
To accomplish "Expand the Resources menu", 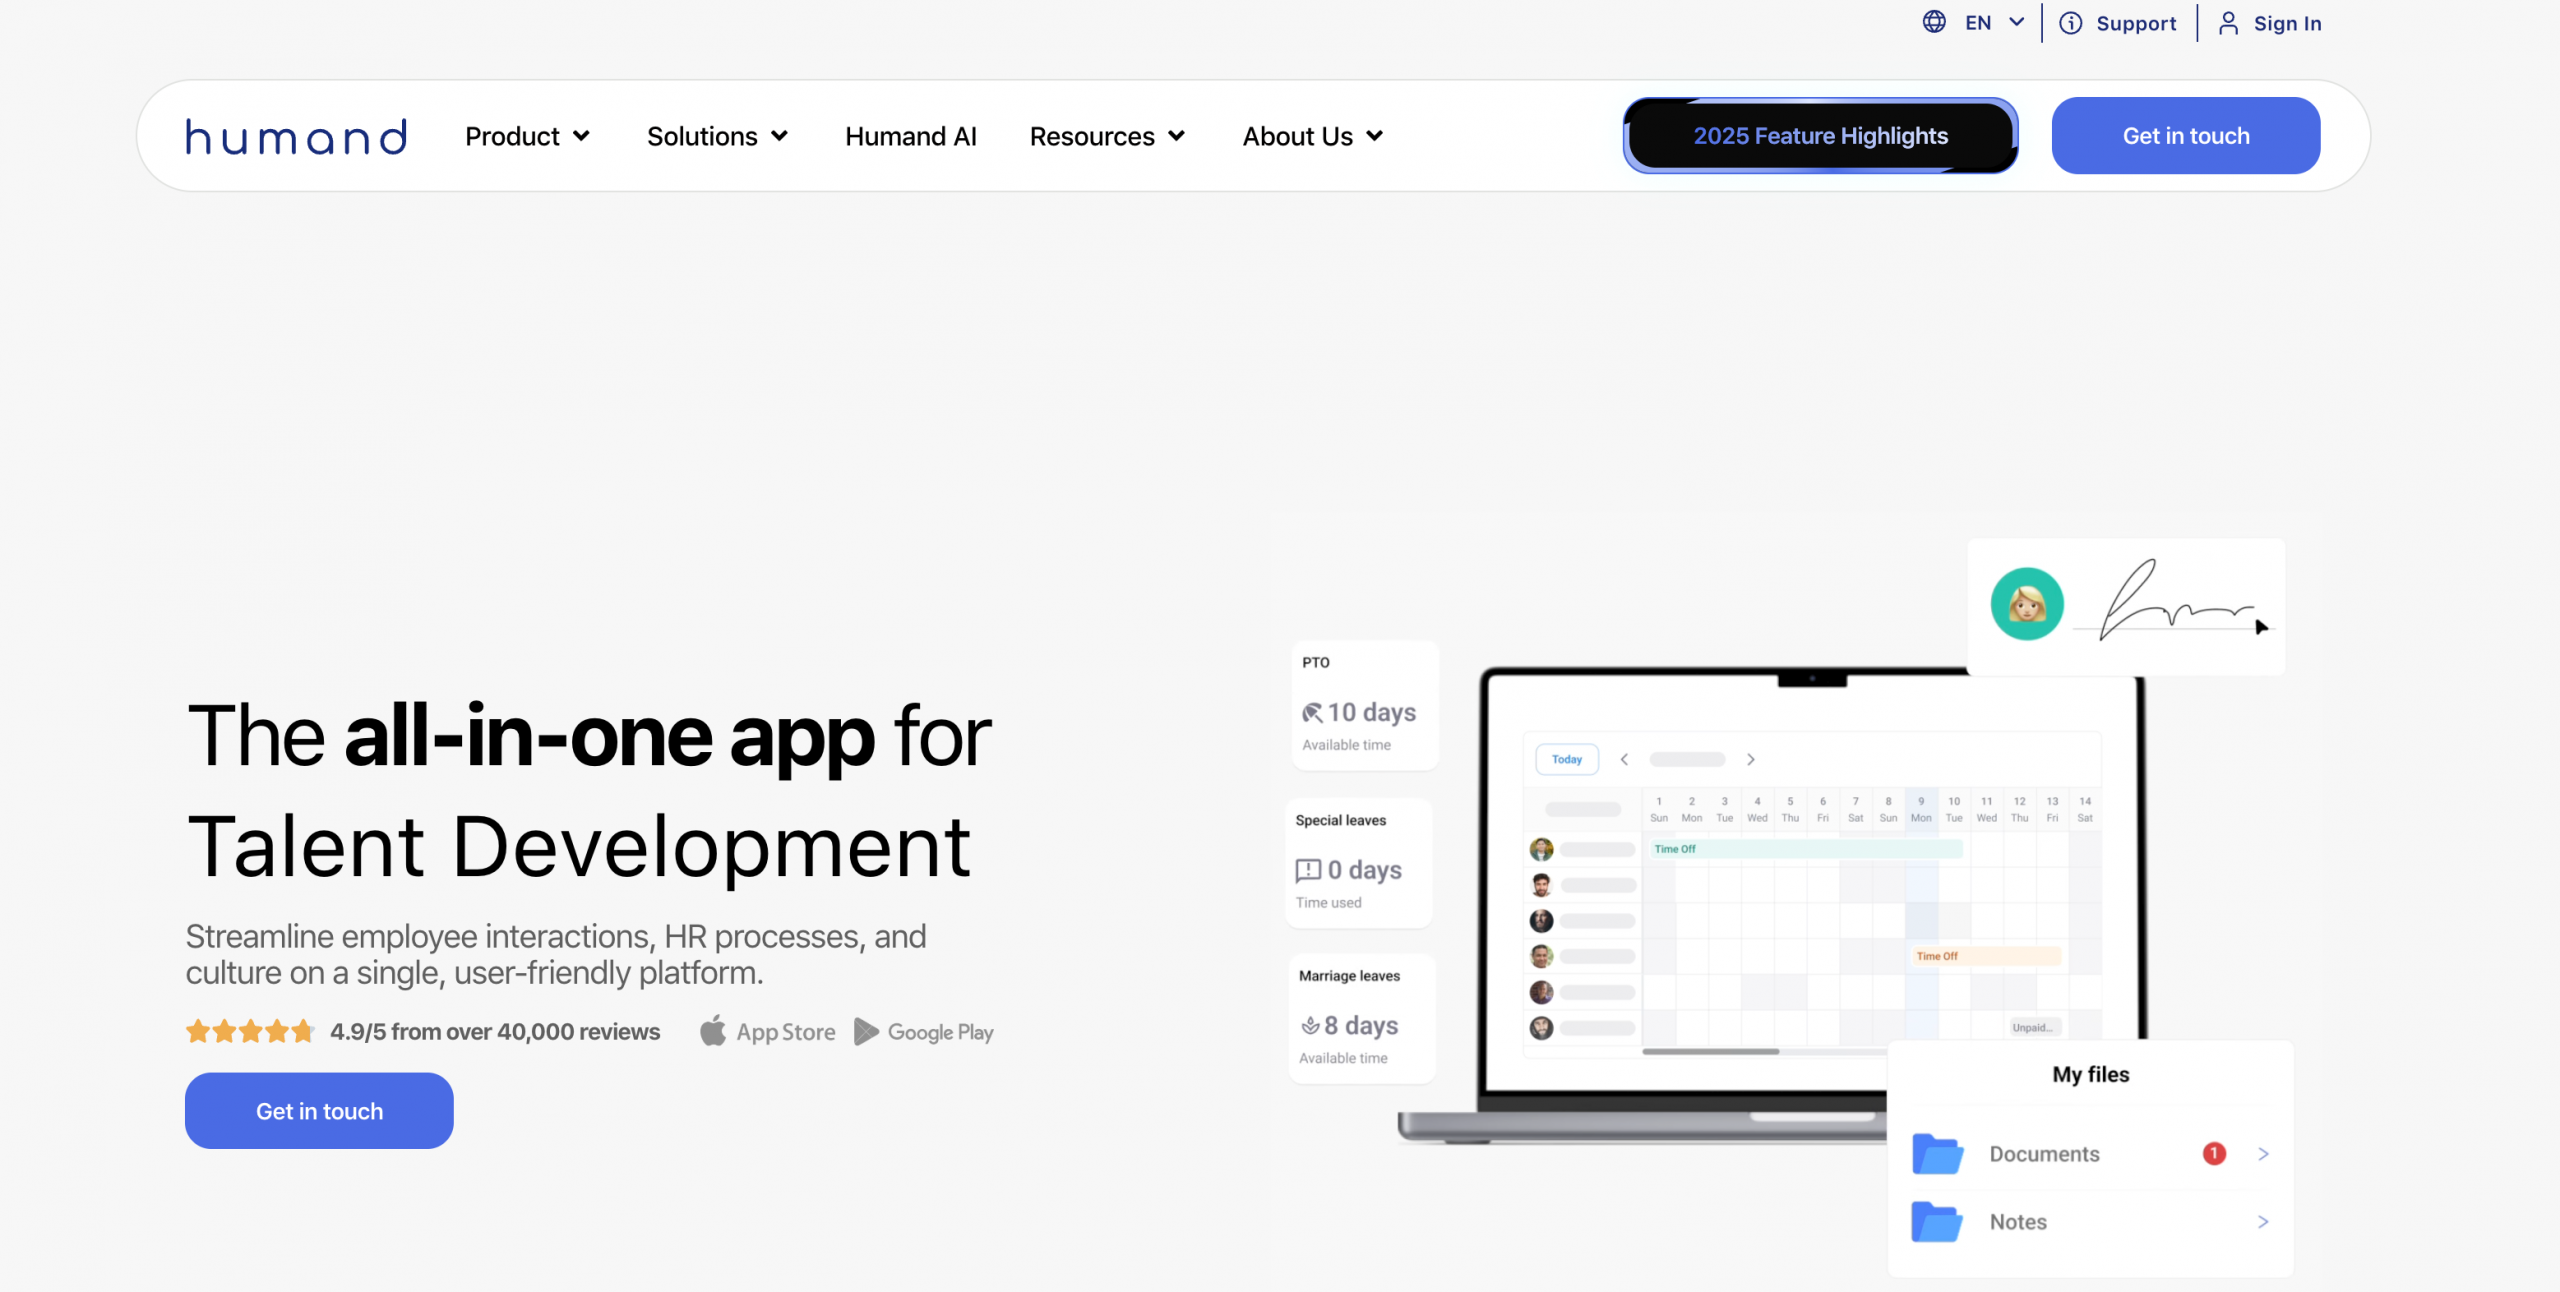I will 1107,136.
